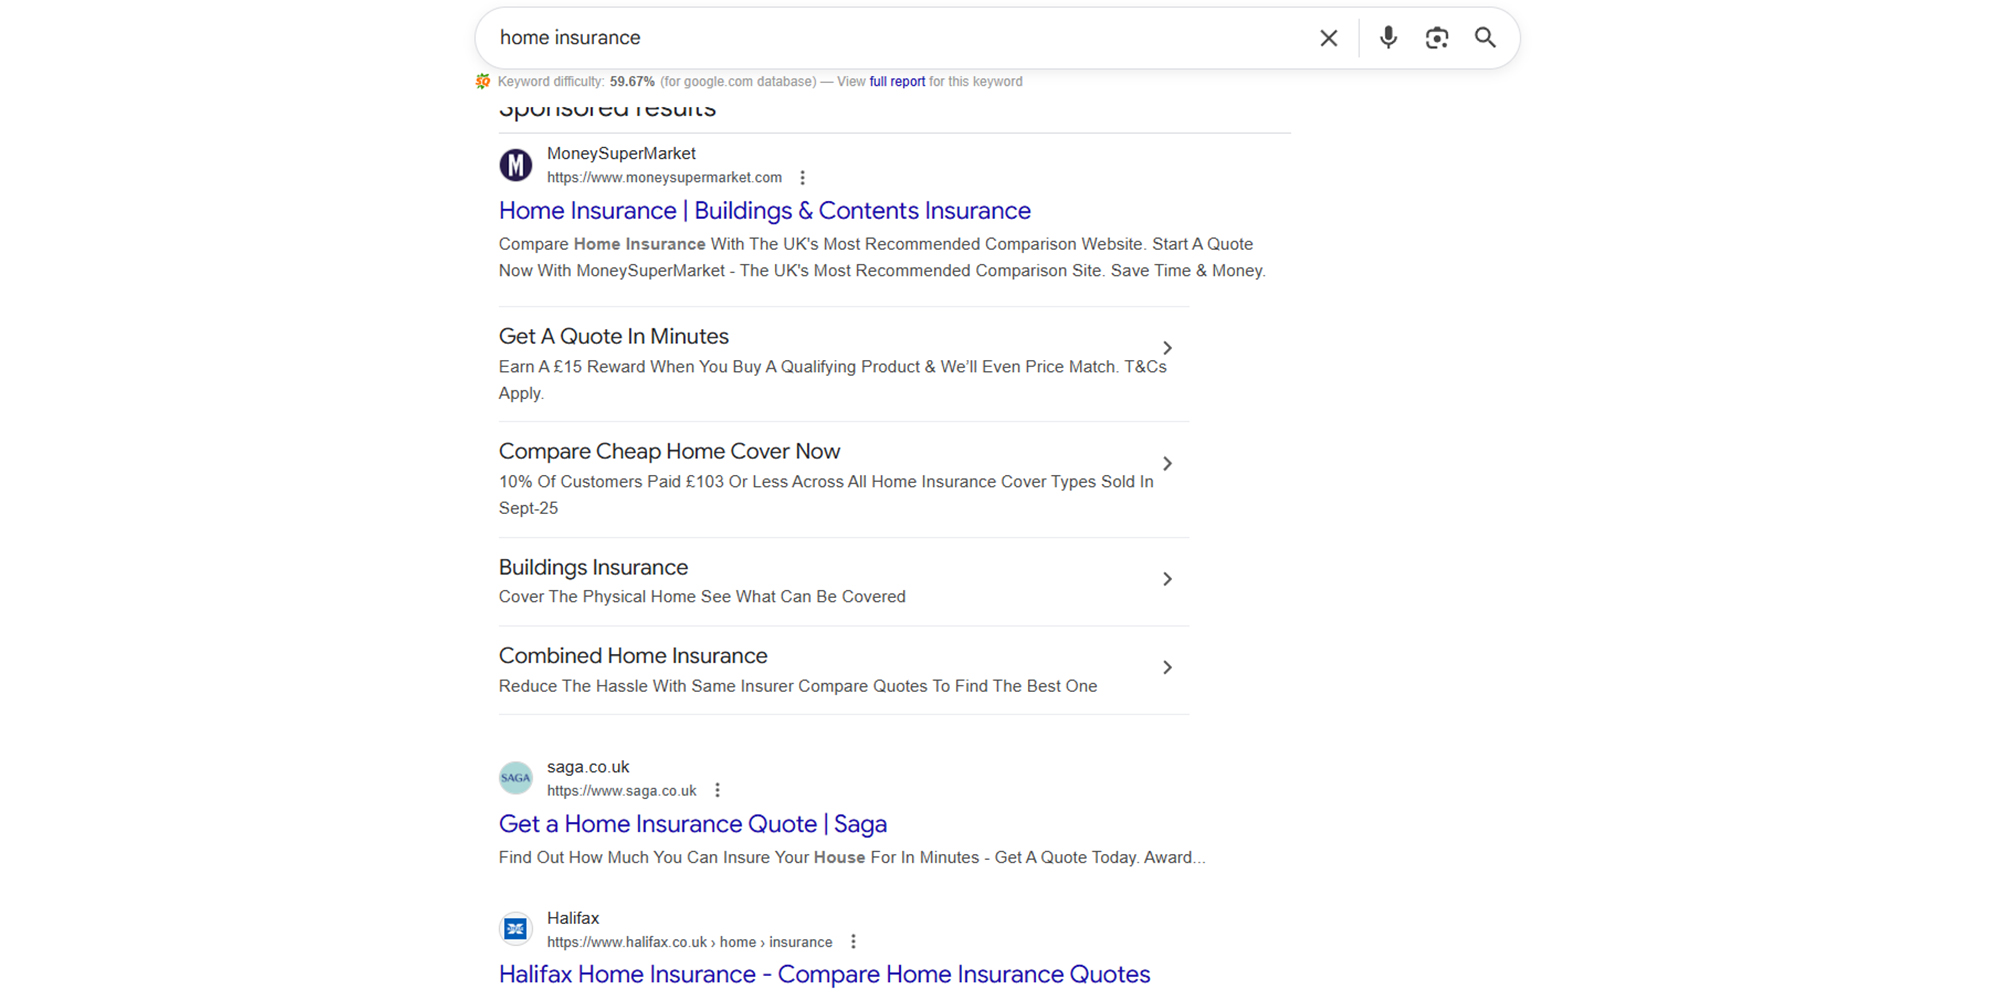Open three-dot menu beside moneysupermarket.com URL
The height and width of the screenshot is (1000, 2000).
coord(802,178)
